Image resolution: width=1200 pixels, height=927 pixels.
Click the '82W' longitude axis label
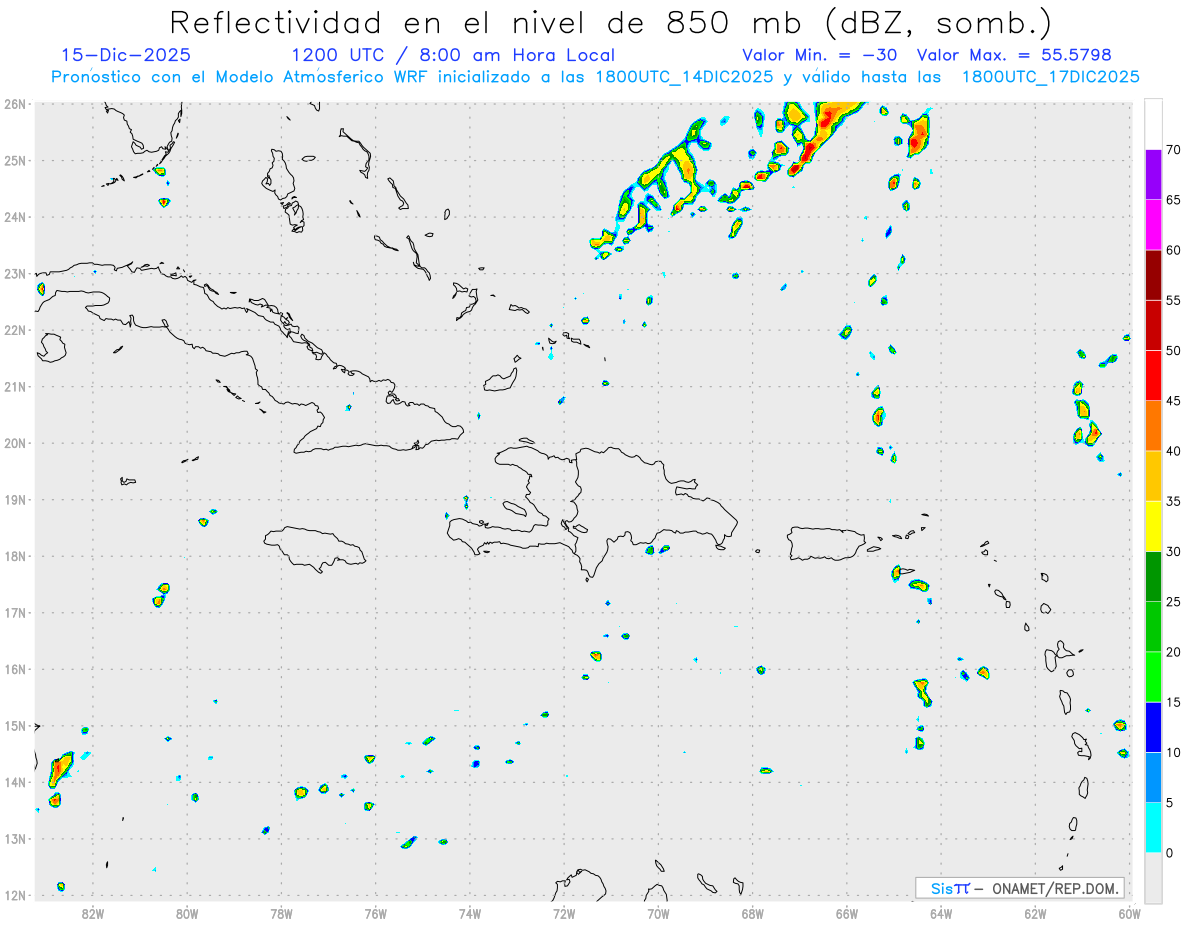92,913
